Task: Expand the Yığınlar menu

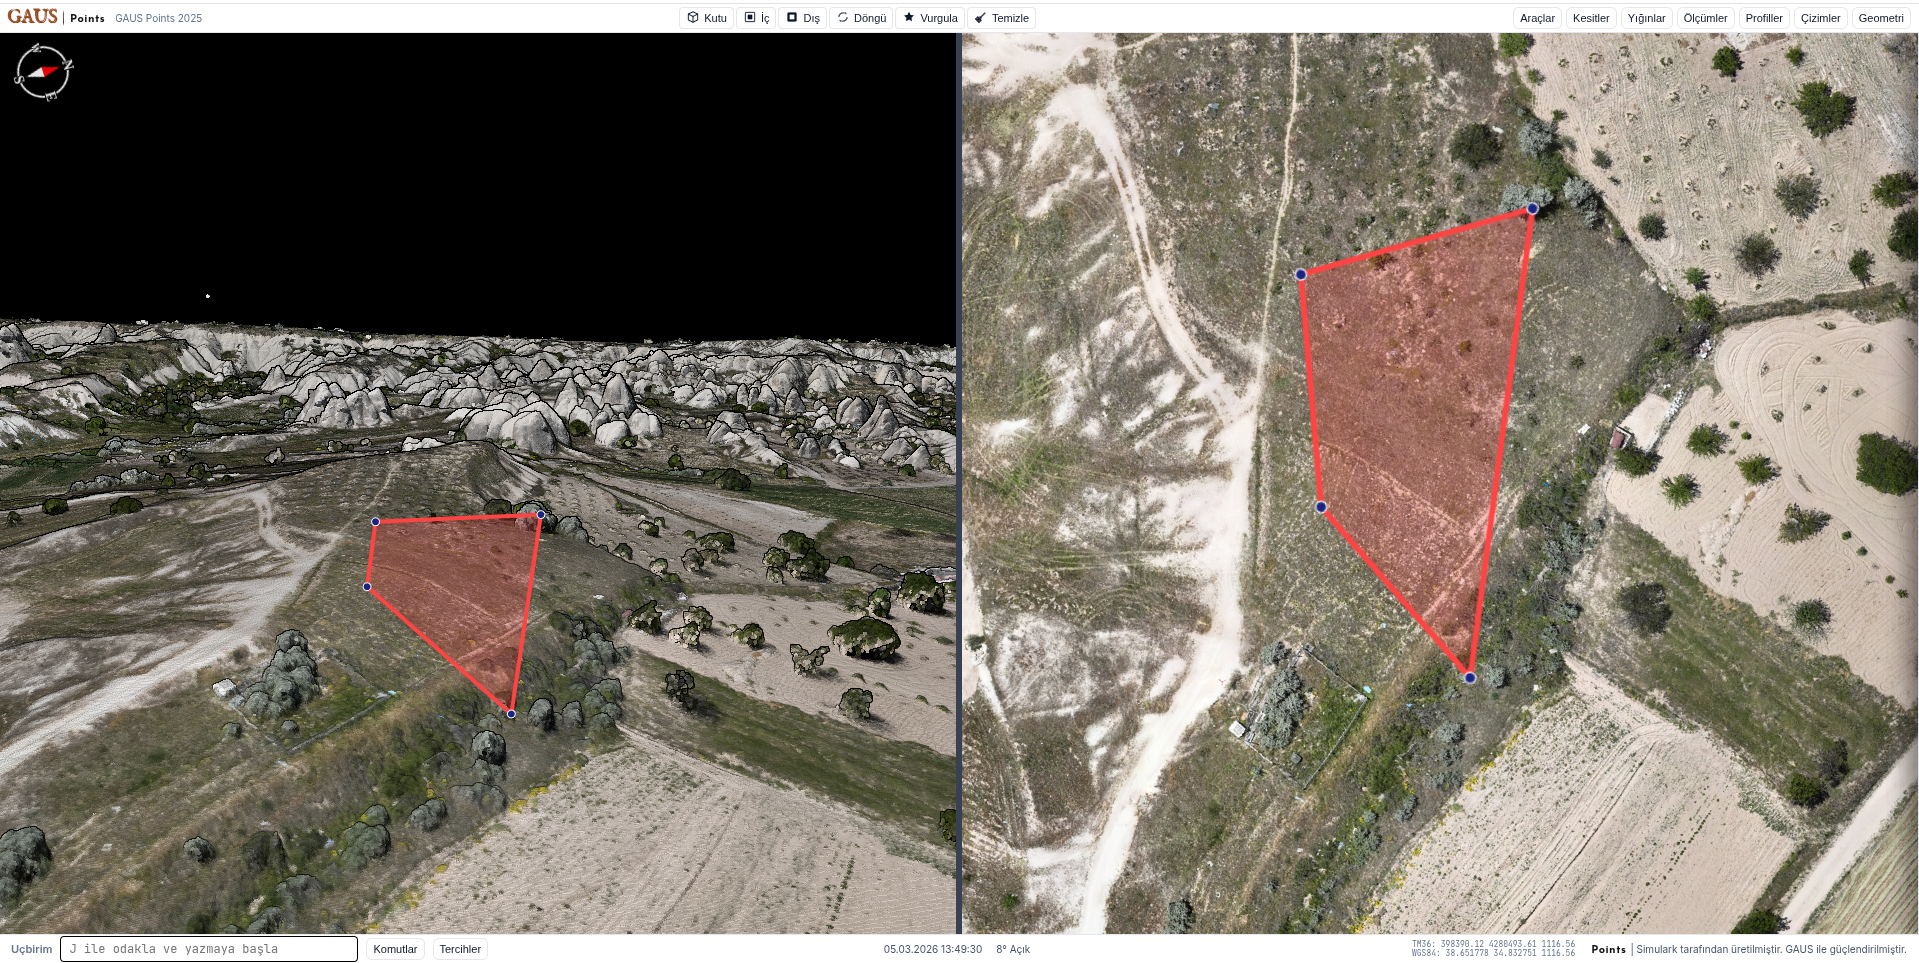Action: coord(1646,18)
